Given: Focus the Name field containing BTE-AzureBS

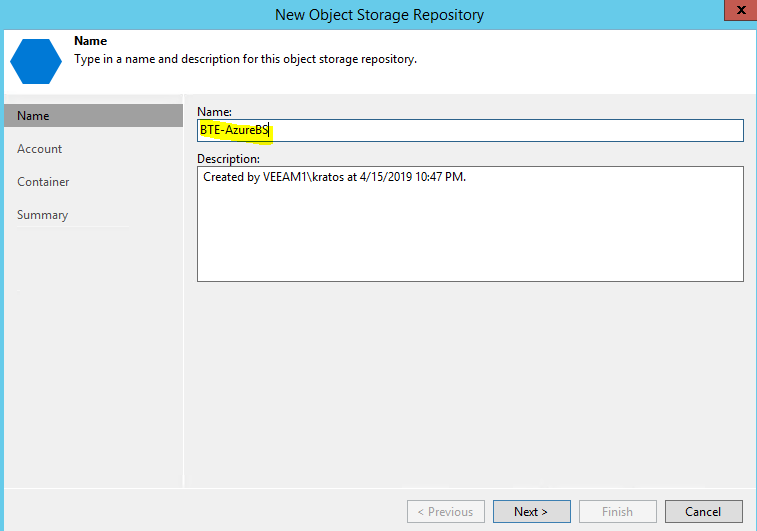Looking at the screenshot, I should pyautogui.click(x=470, y=130).
